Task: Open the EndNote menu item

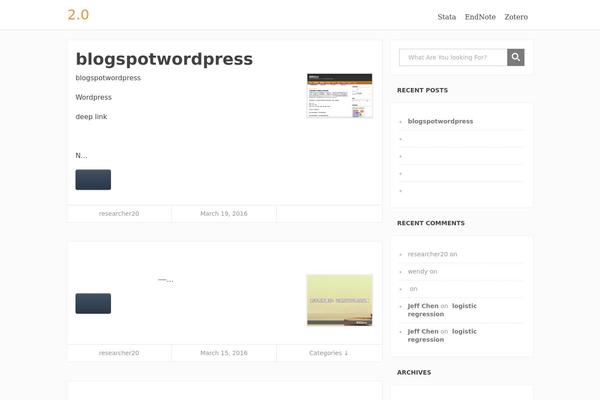Action: (480, 17)
